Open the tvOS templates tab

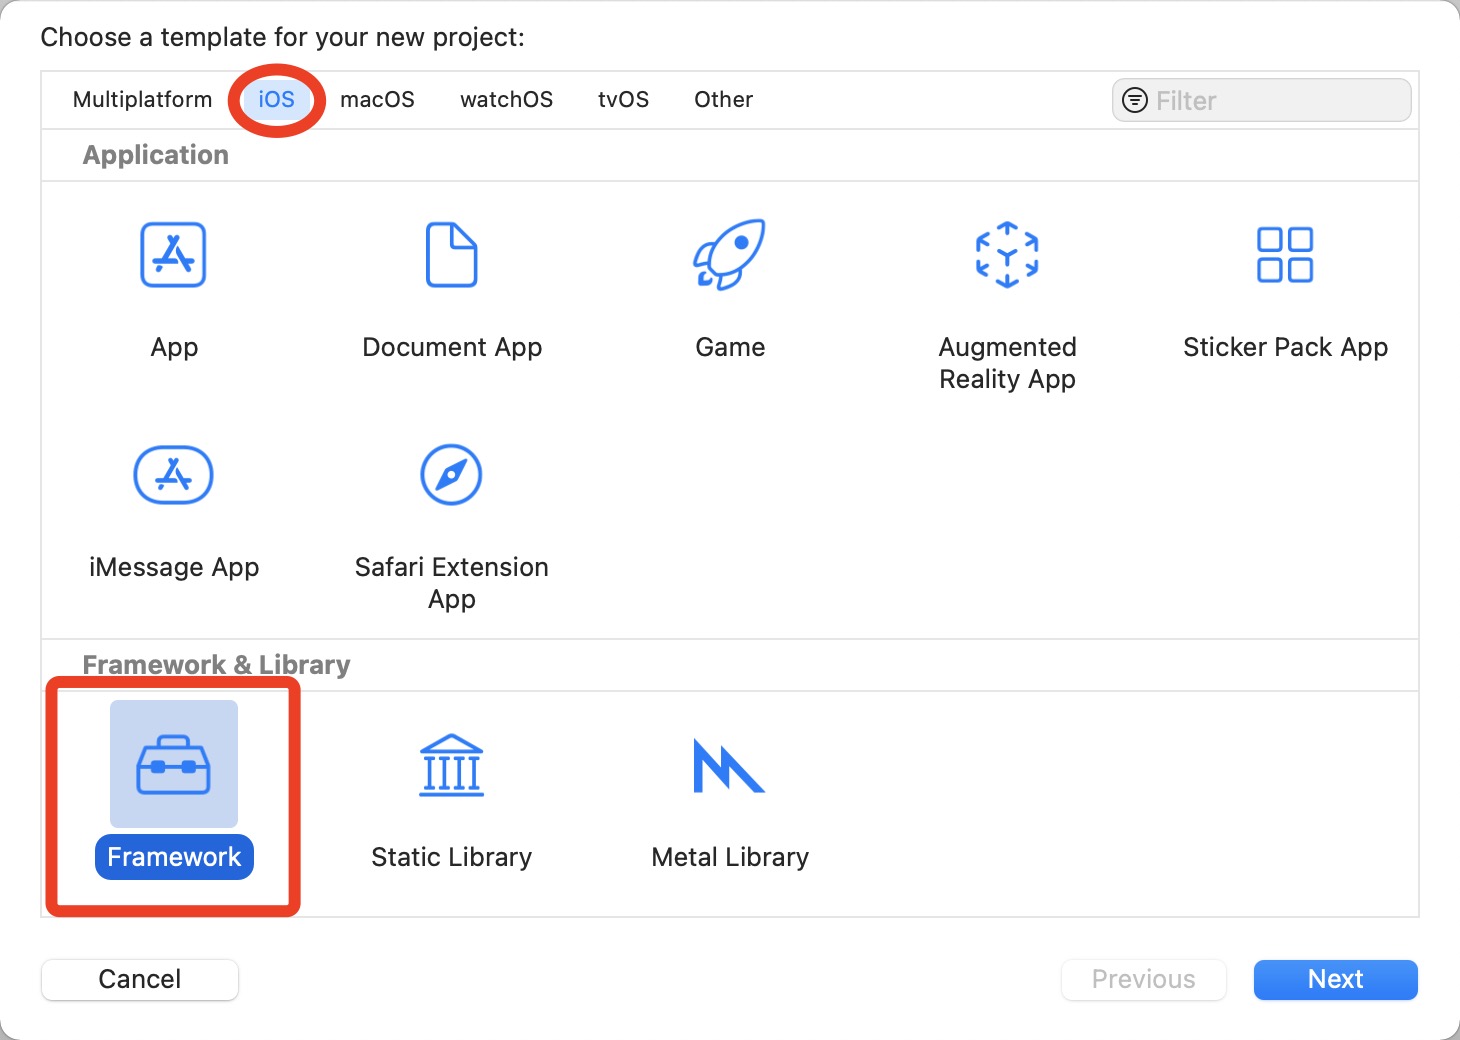623,99
